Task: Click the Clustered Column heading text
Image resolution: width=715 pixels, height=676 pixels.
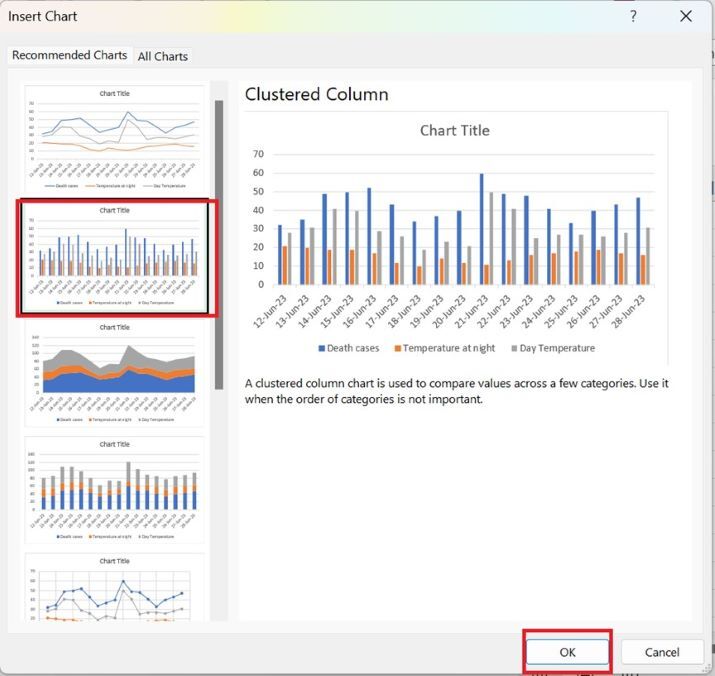Action: (316, 95)
